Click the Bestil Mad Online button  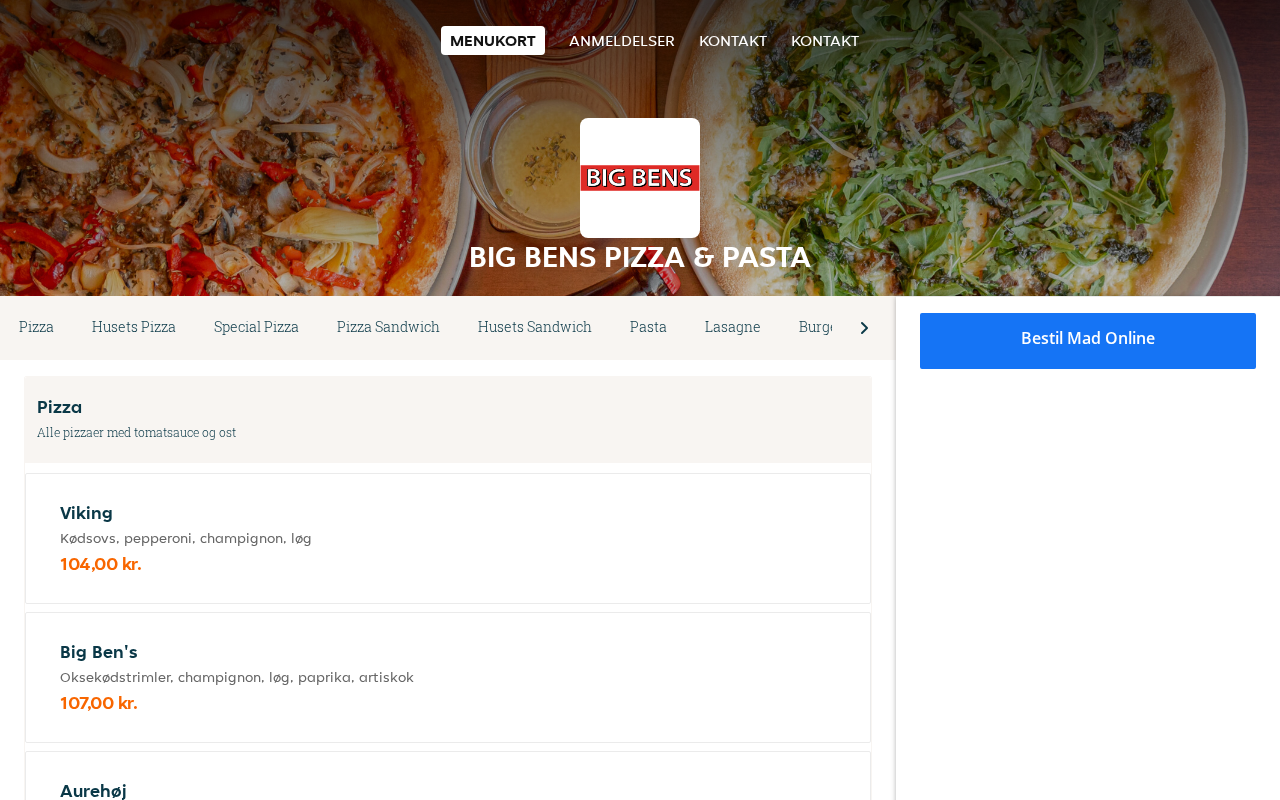coord(1088,341)
